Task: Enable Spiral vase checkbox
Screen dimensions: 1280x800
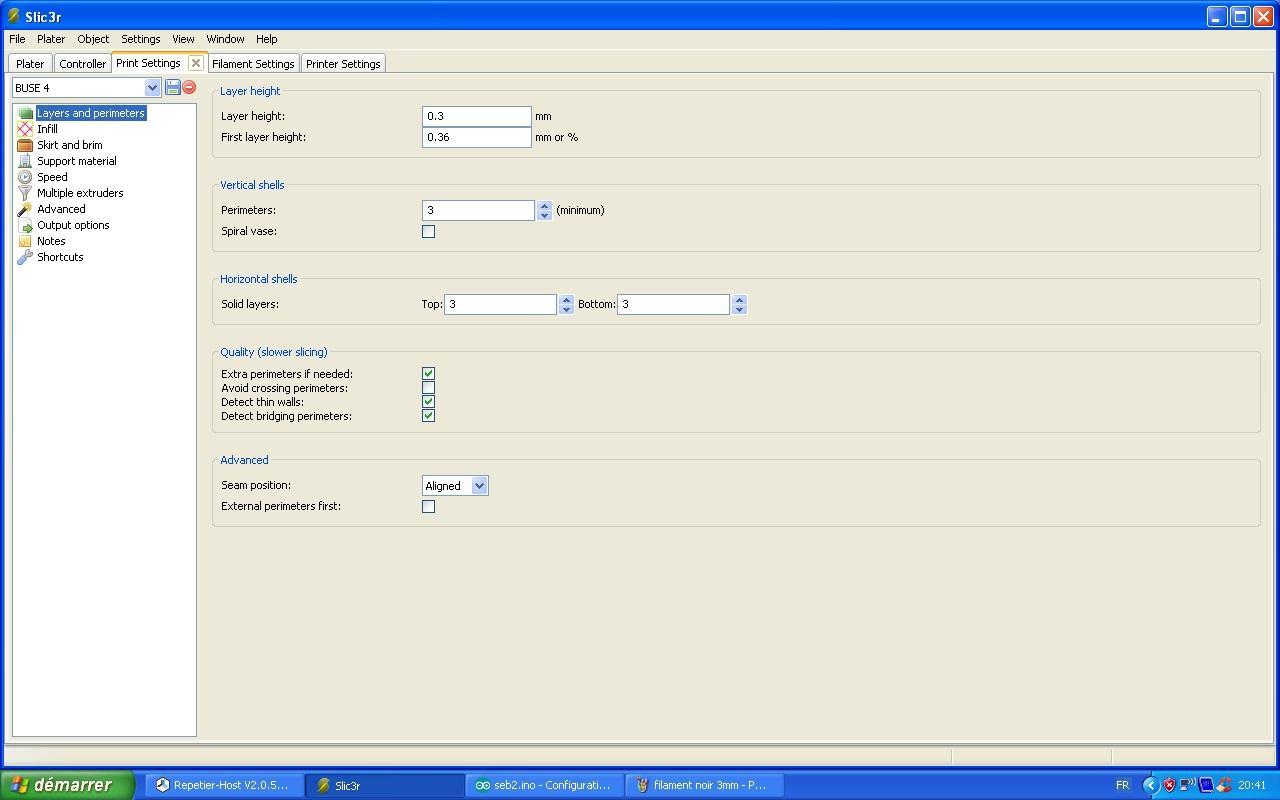Action: pyautogui.click(x=428, y=231)
